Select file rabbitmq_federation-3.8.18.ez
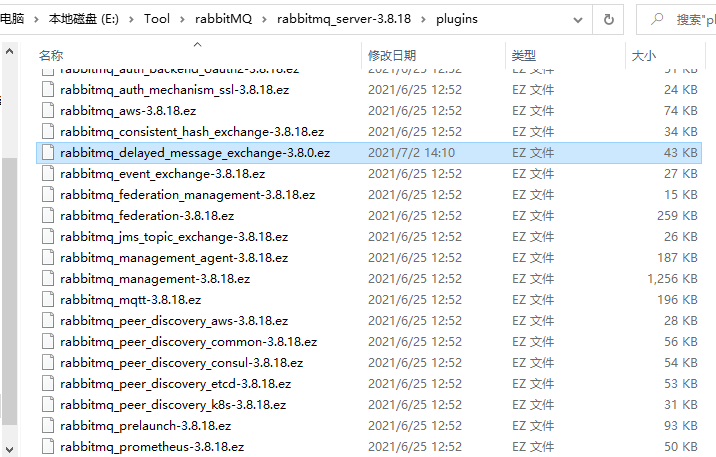The image size is (716, 457). tap(147, 215)
